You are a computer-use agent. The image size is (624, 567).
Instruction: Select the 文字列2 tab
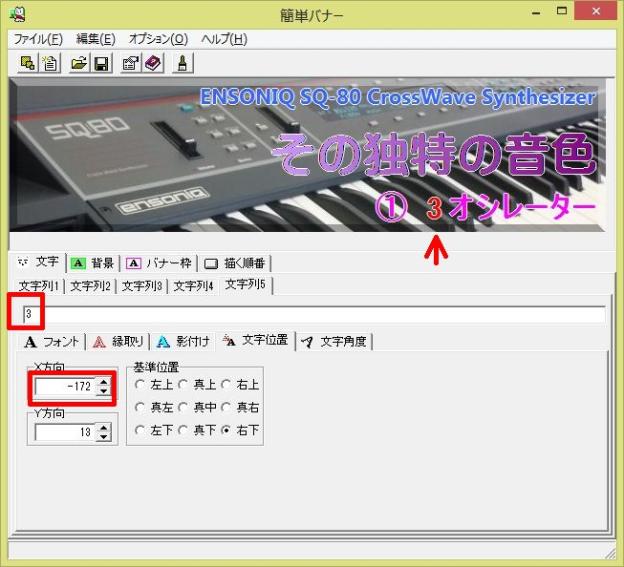(90, 286)
